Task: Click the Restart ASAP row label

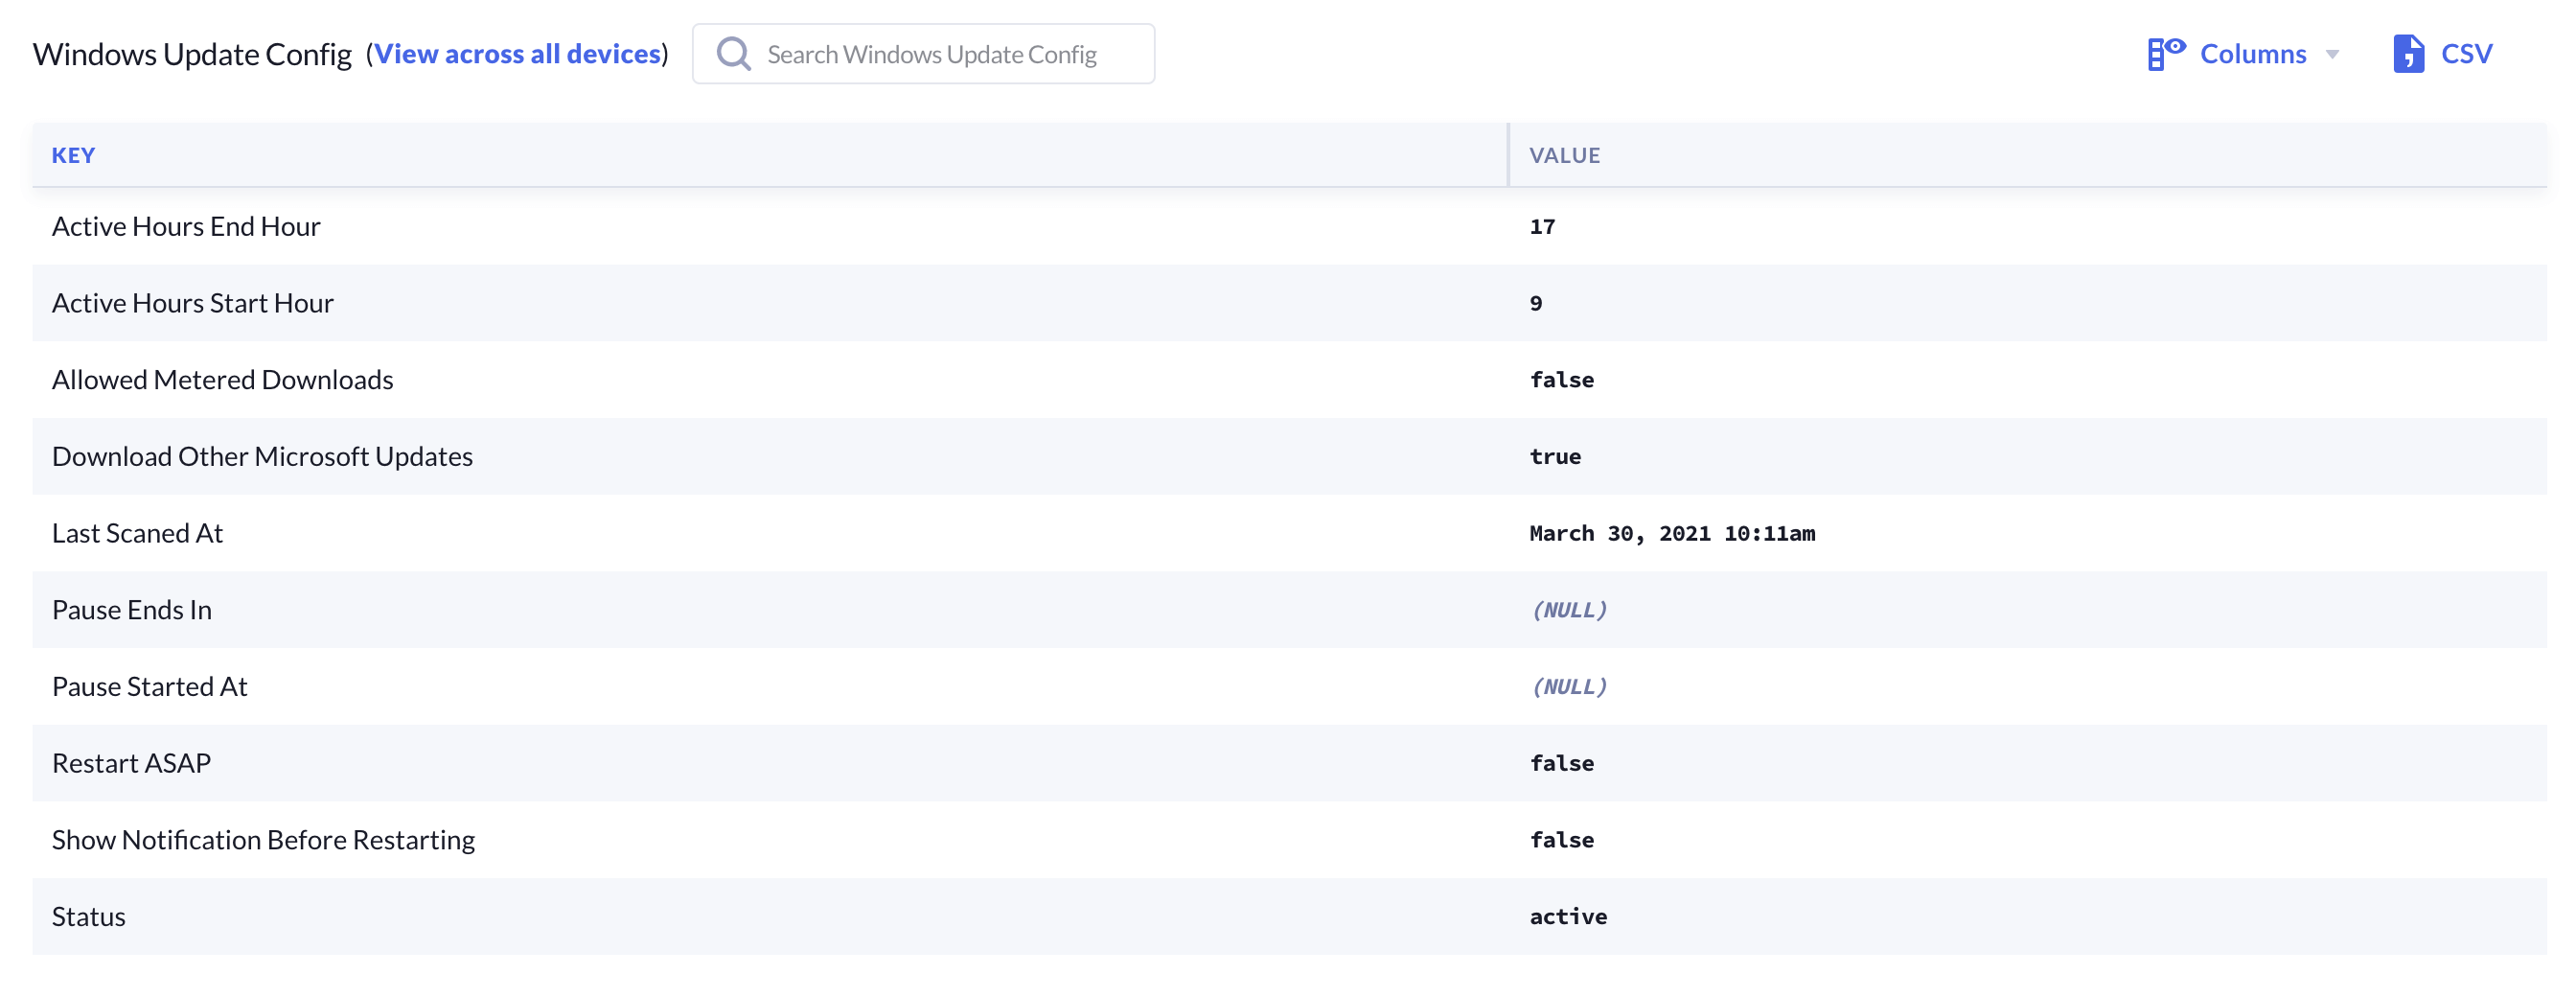Action: tap(131, 764)
